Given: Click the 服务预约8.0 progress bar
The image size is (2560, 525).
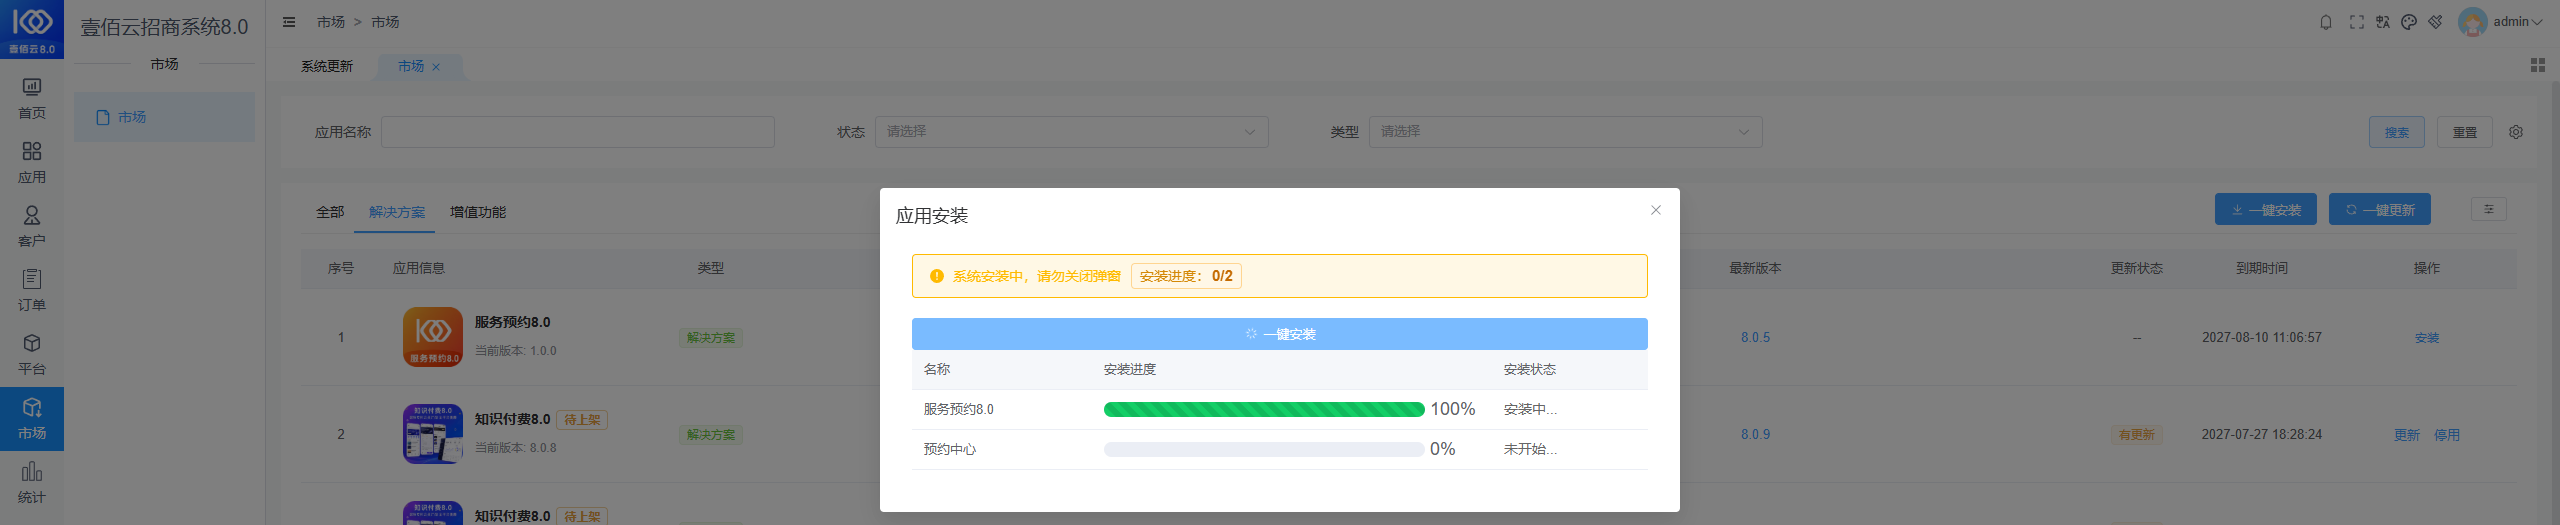Looking at the screenshot, I should (1264, 409).
